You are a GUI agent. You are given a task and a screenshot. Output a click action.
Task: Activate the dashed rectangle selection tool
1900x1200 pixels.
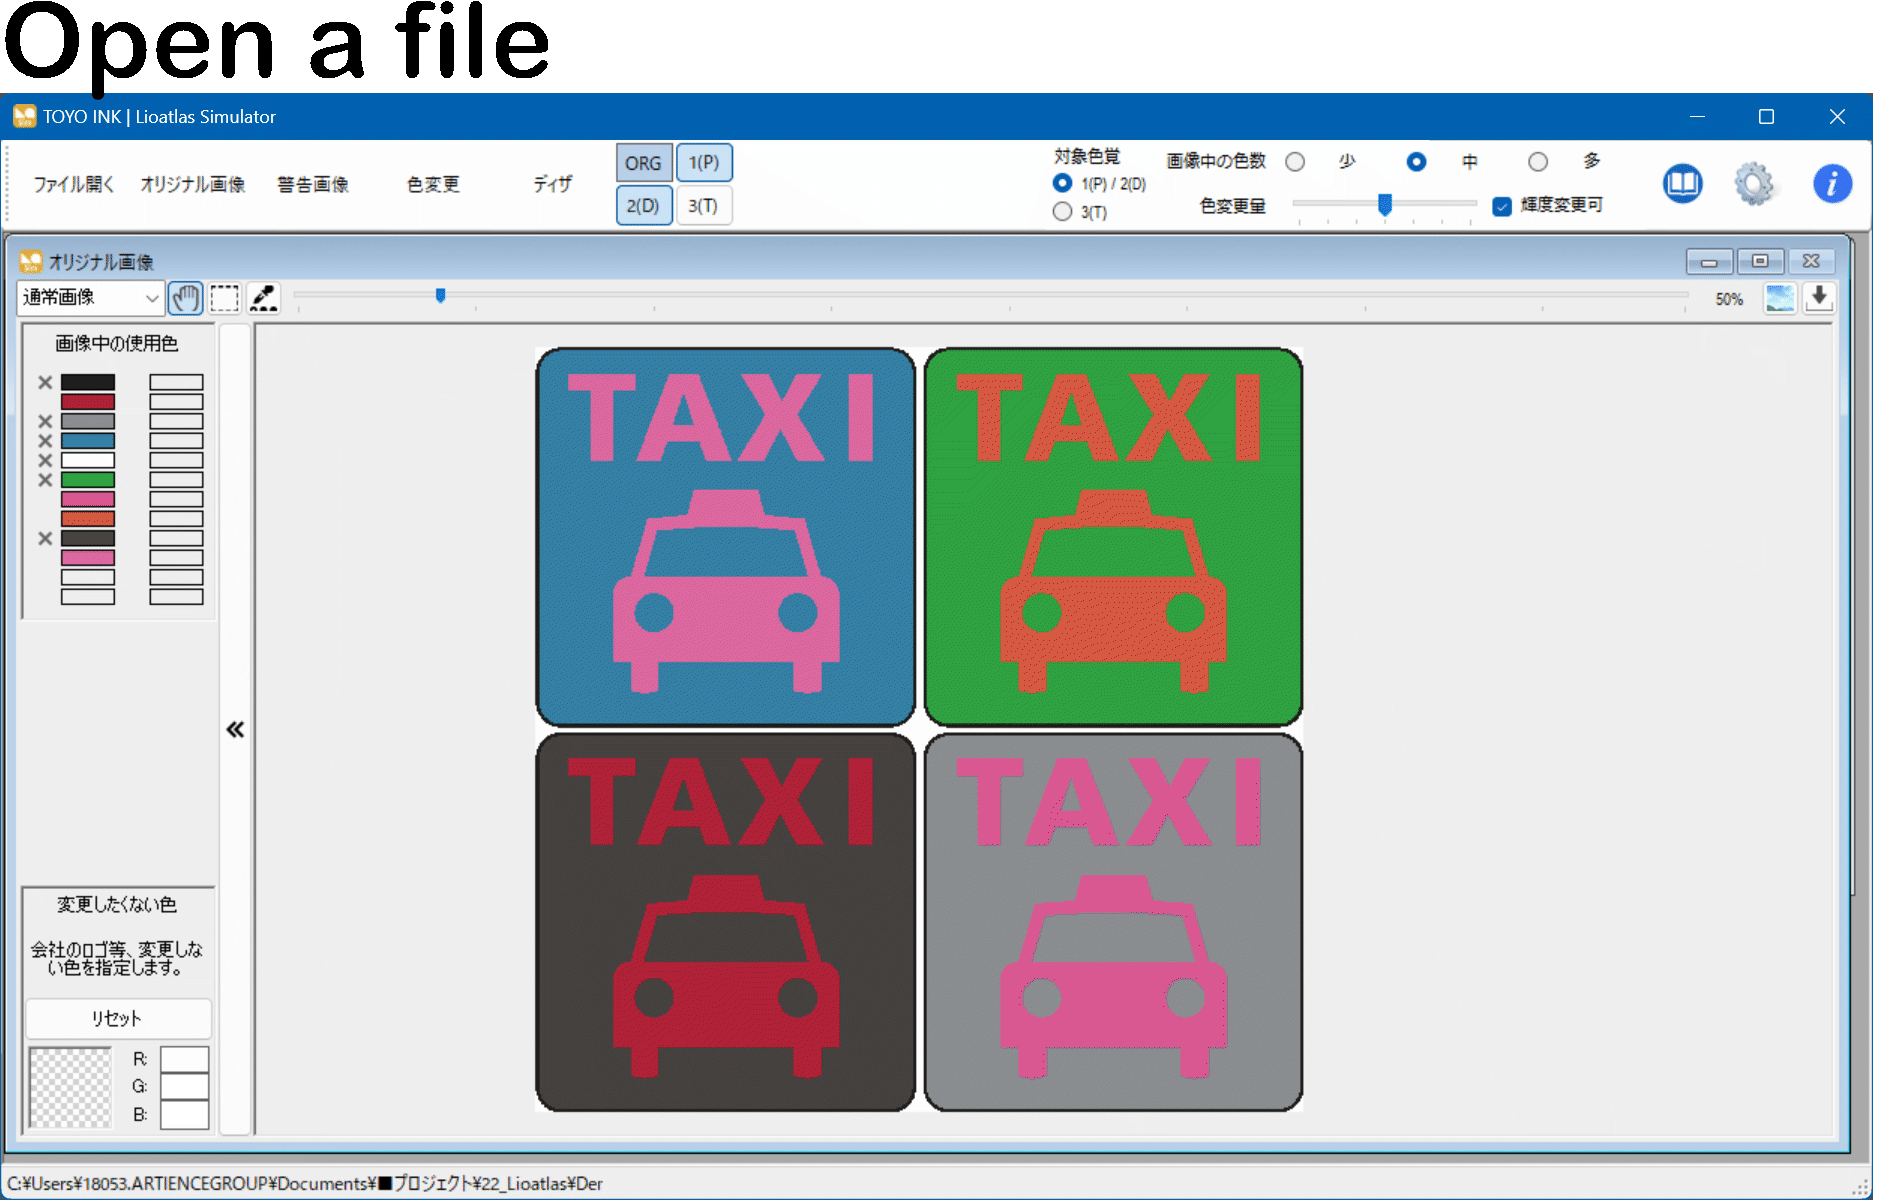point(224,298)
